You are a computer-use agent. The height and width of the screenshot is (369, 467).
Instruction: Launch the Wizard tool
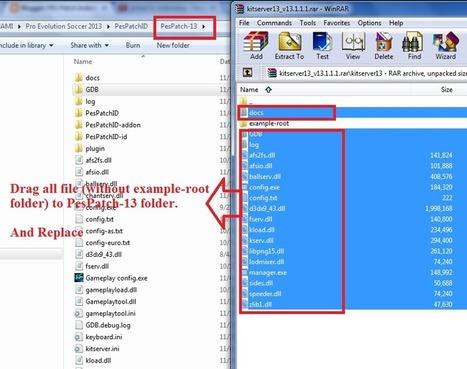tap(445, 46)
